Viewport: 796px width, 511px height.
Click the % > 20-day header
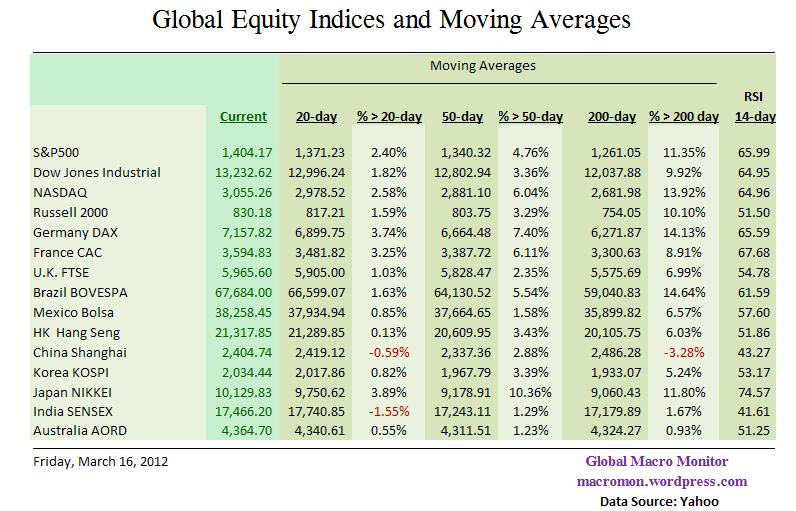pyautogui.click(x=389, y=117)
